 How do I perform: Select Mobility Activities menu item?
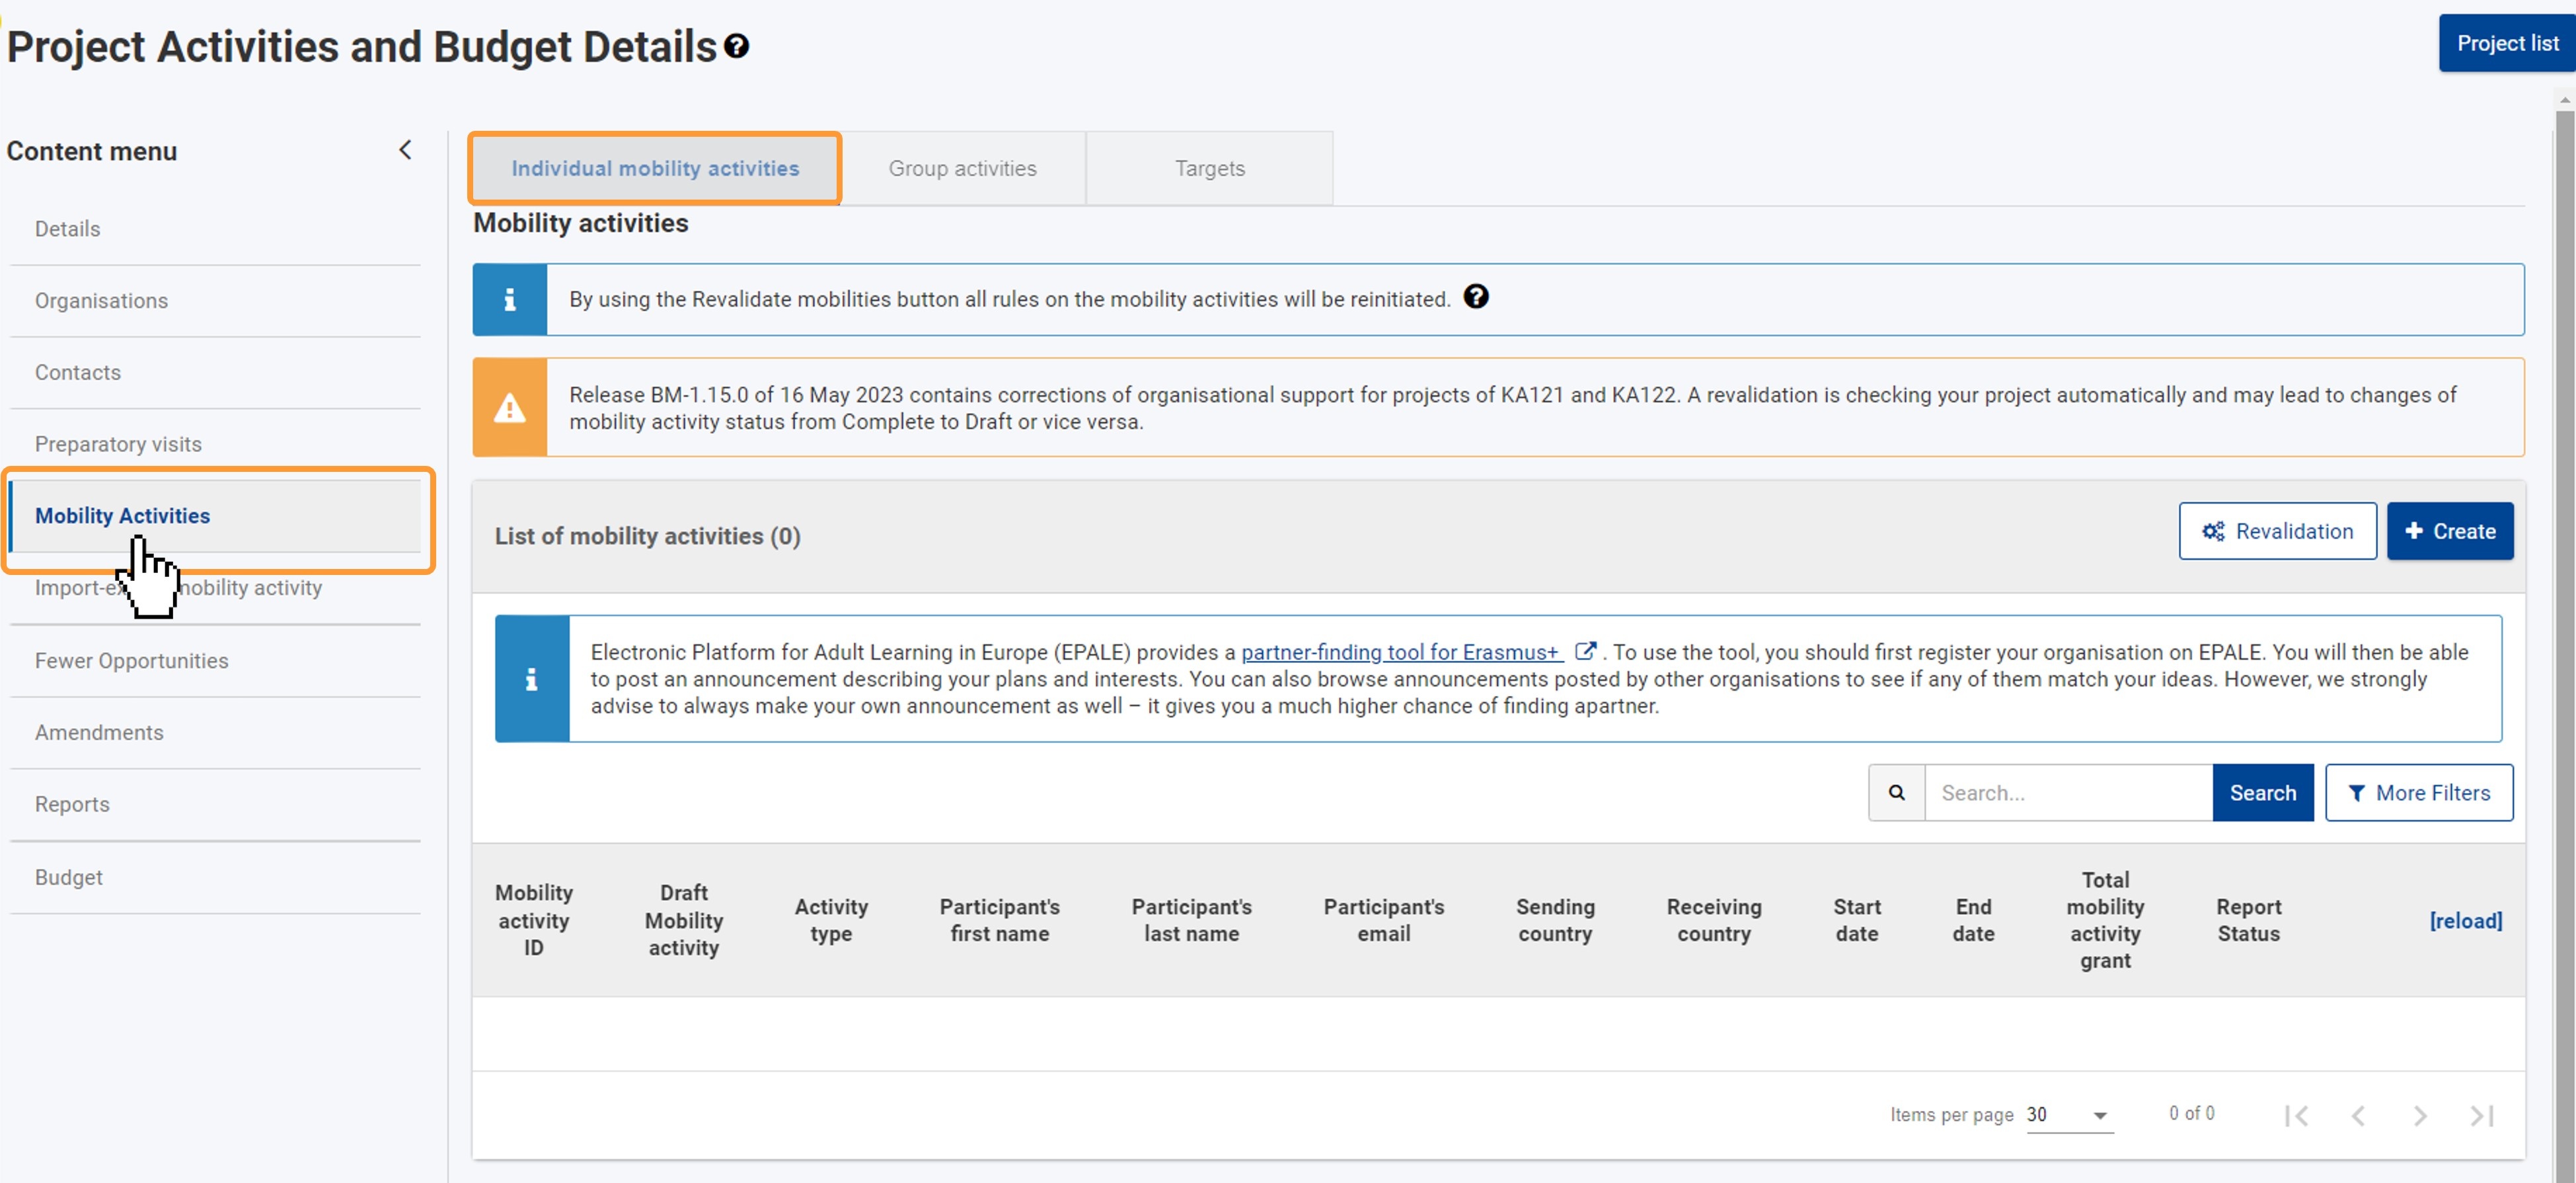click(x=215, y=516)
